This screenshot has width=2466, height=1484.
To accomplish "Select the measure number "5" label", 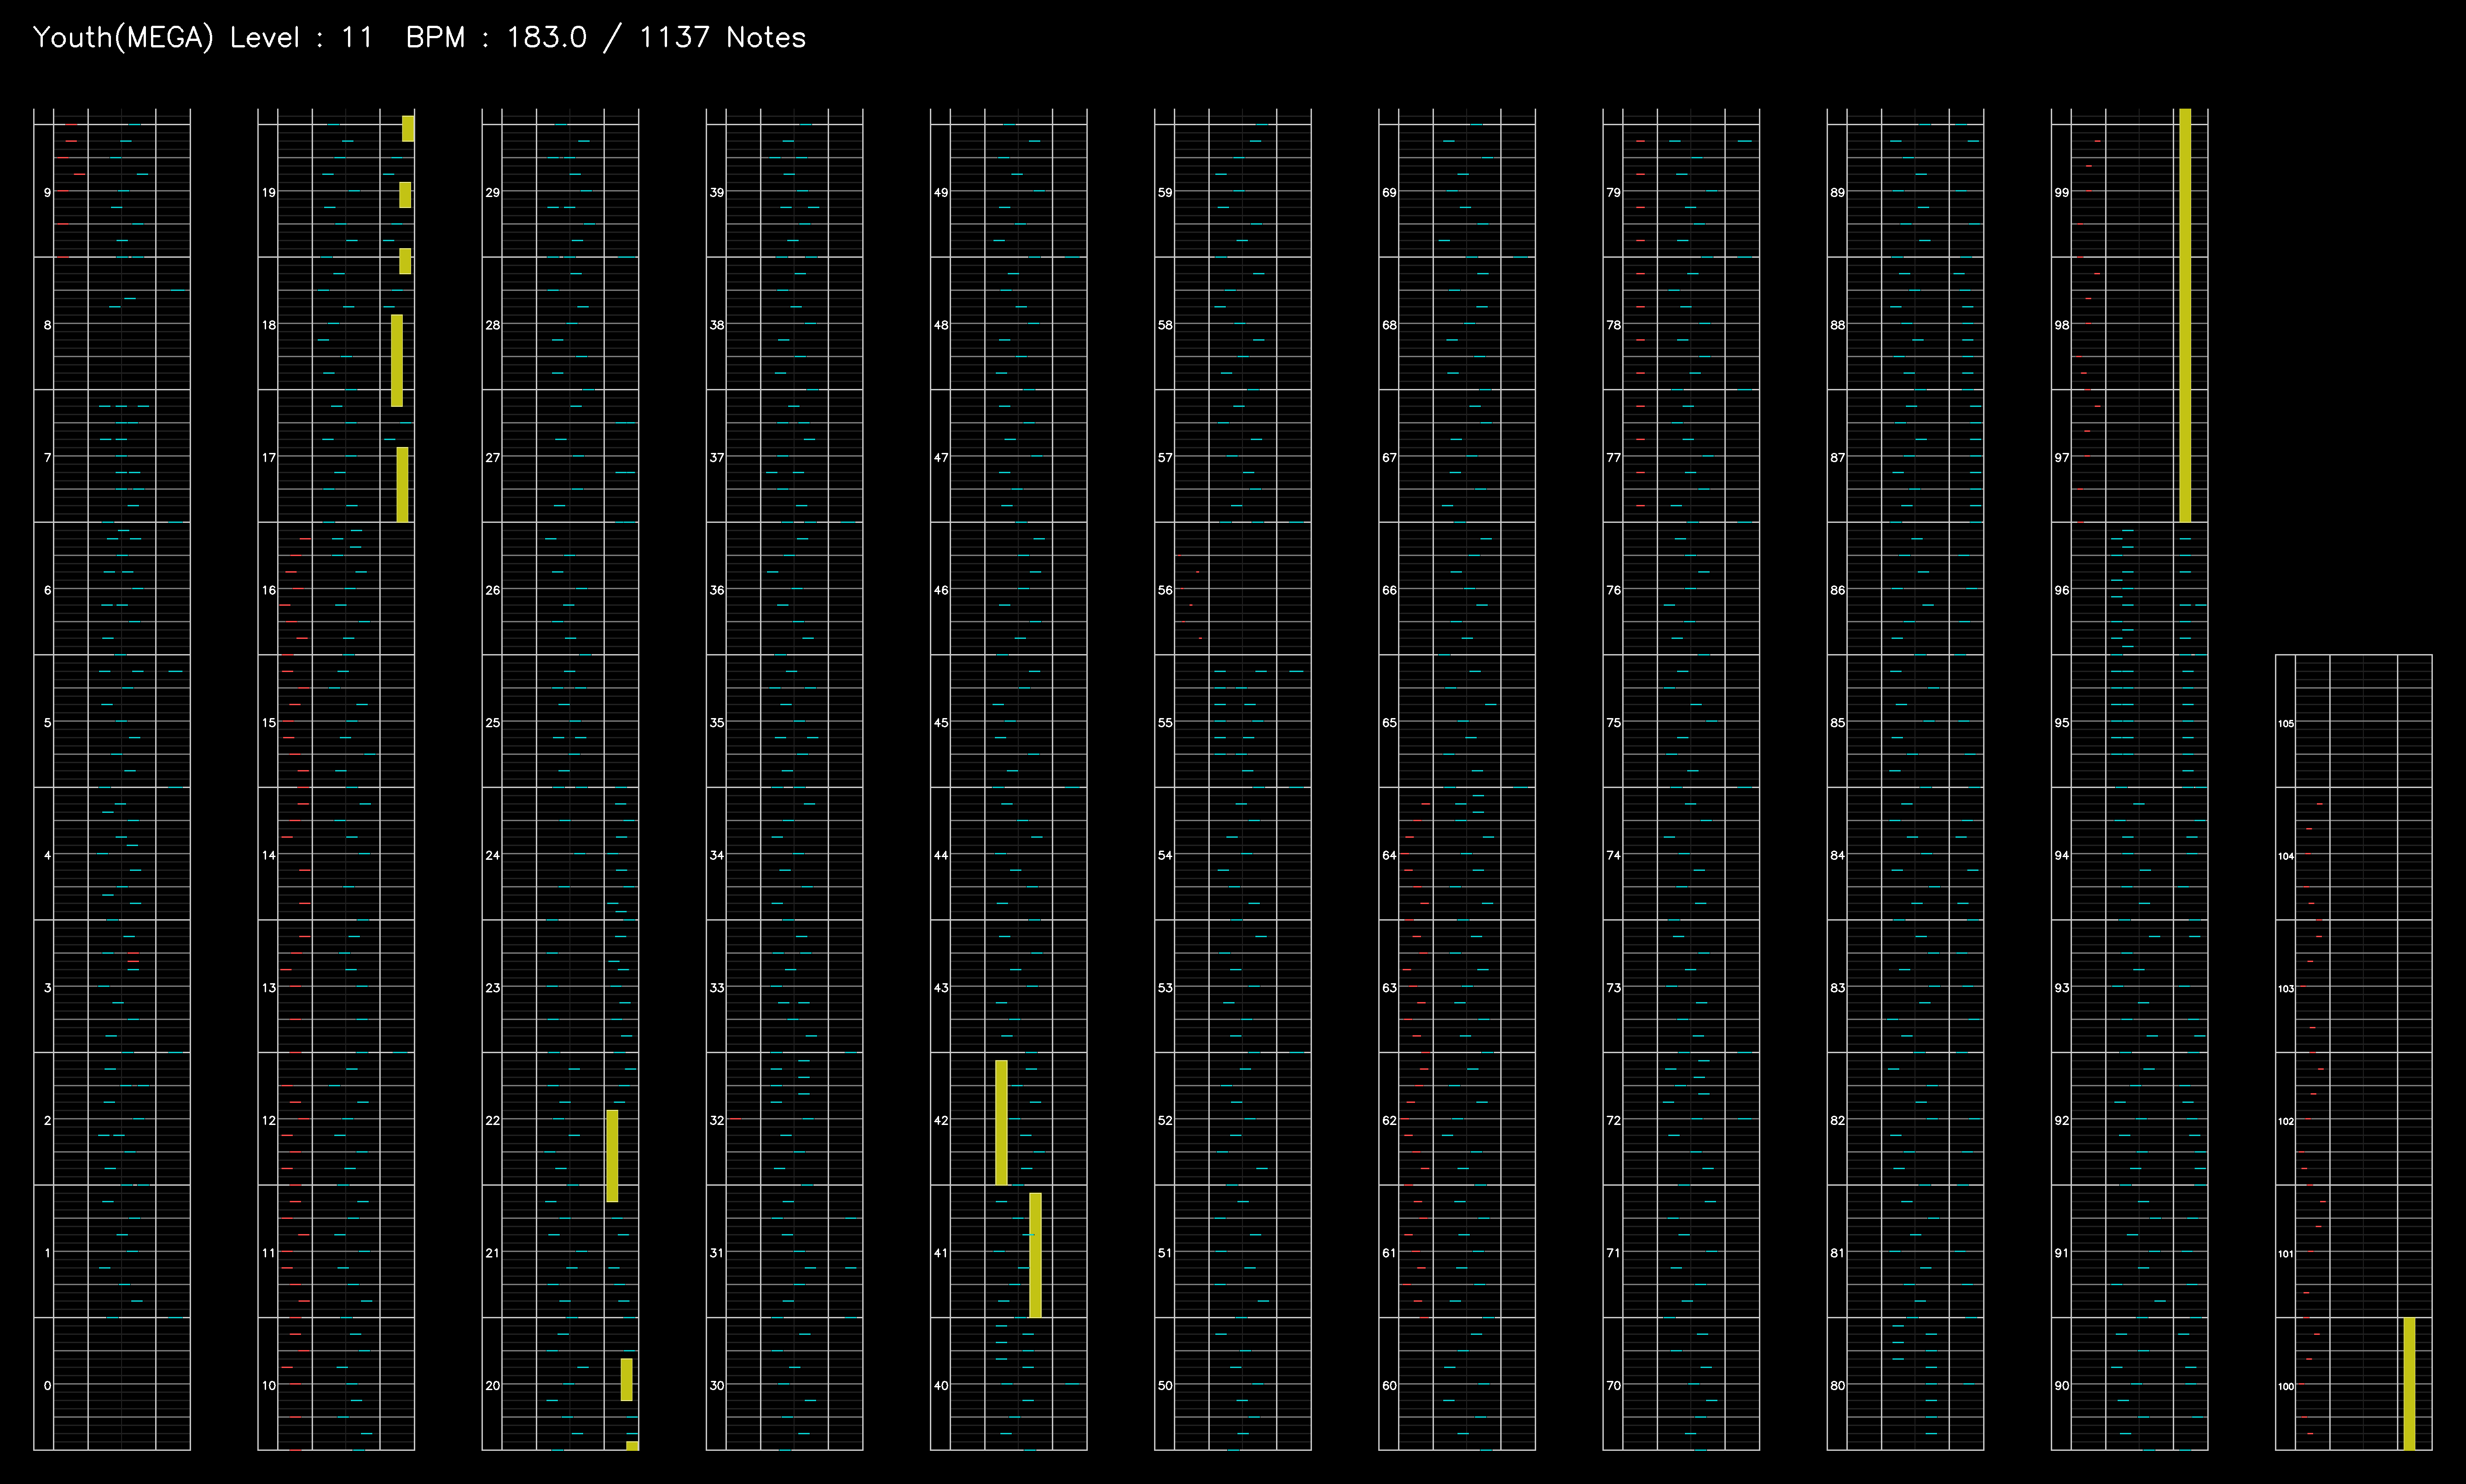I will [x=47, y=722].
